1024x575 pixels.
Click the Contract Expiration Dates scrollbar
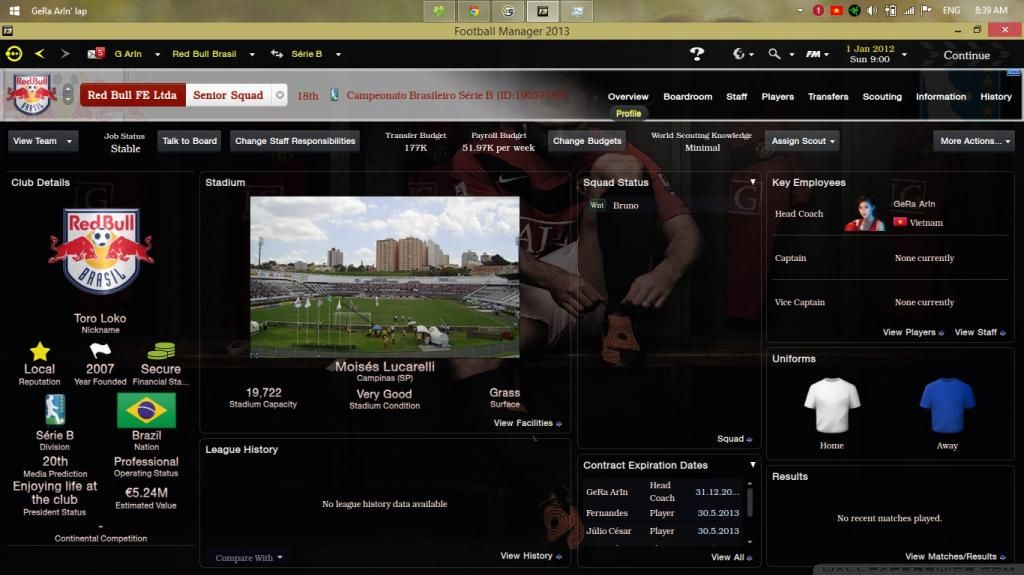point(750,504)
